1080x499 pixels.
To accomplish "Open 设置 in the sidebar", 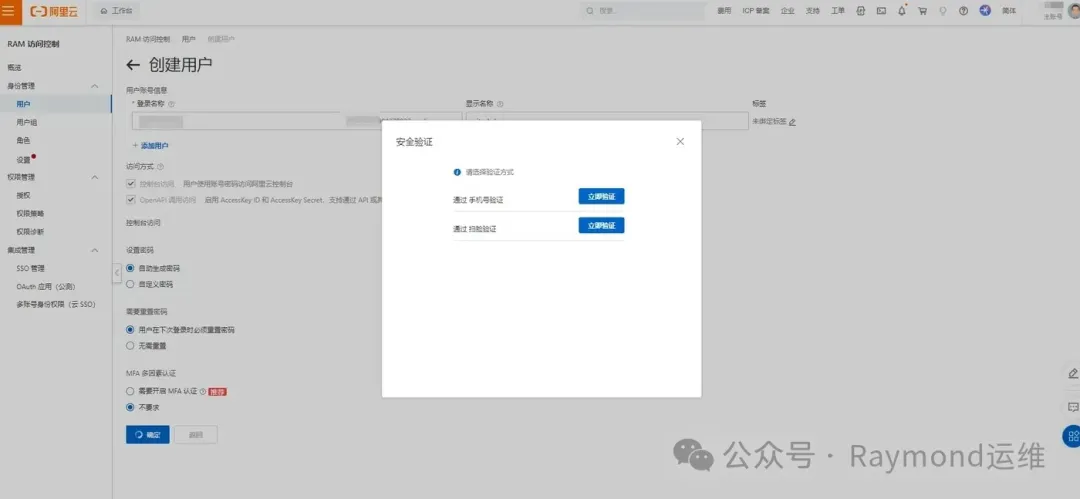I will click(x=23, y=159).
